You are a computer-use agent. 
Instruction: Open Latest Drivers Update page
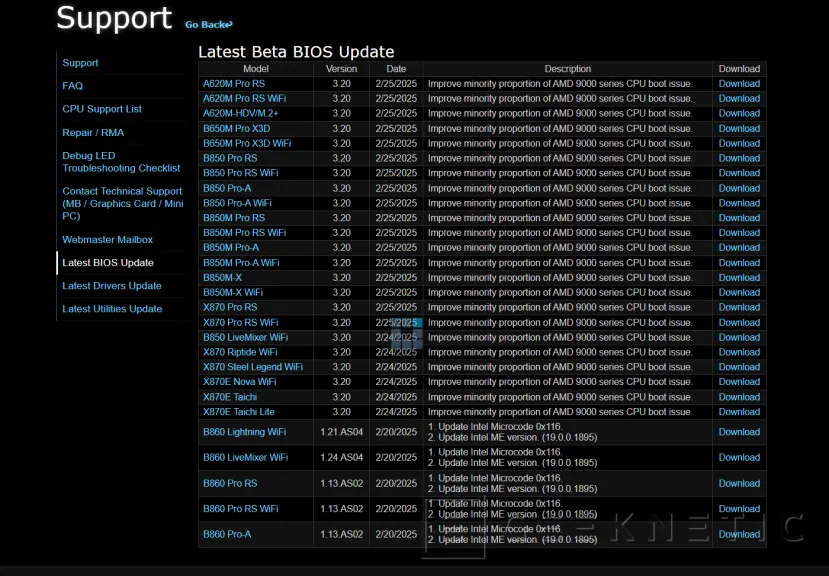[112, 286]
